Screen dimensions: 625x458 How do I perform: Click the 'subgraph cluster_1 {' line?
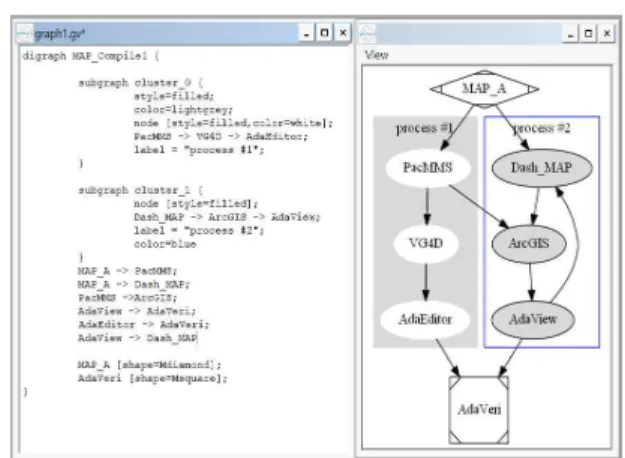(141, 190)
